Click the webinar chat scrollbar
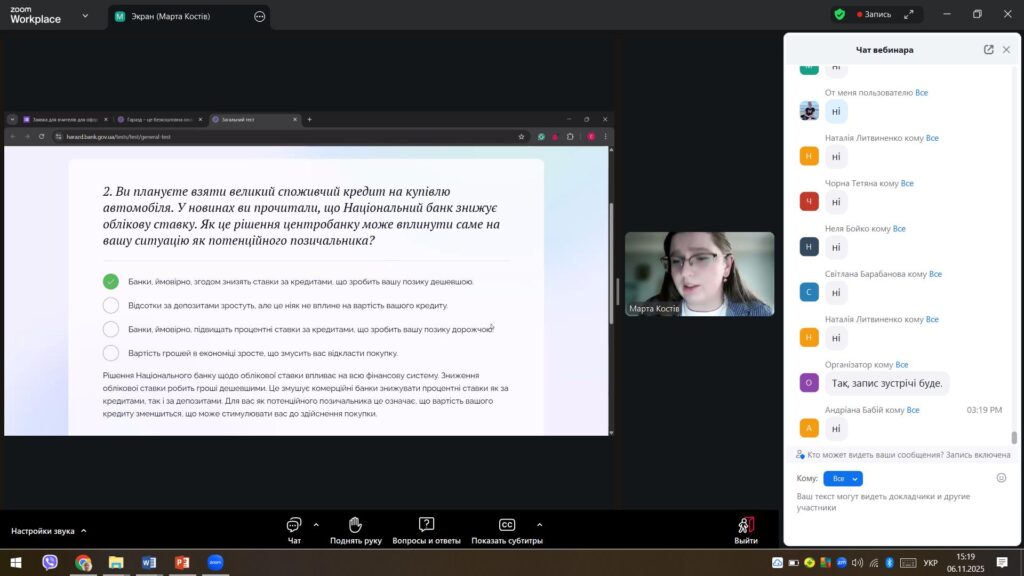1024x576 pixels. tap(1014, 437)
